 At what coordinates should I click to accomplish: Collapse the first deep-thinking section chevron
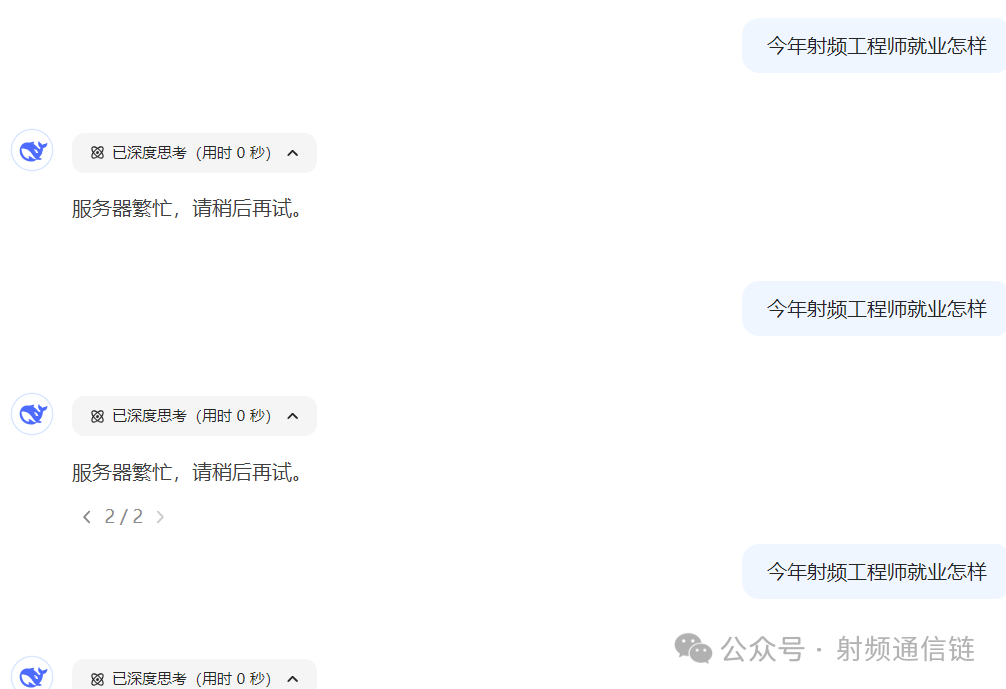(x=293, y=153)
